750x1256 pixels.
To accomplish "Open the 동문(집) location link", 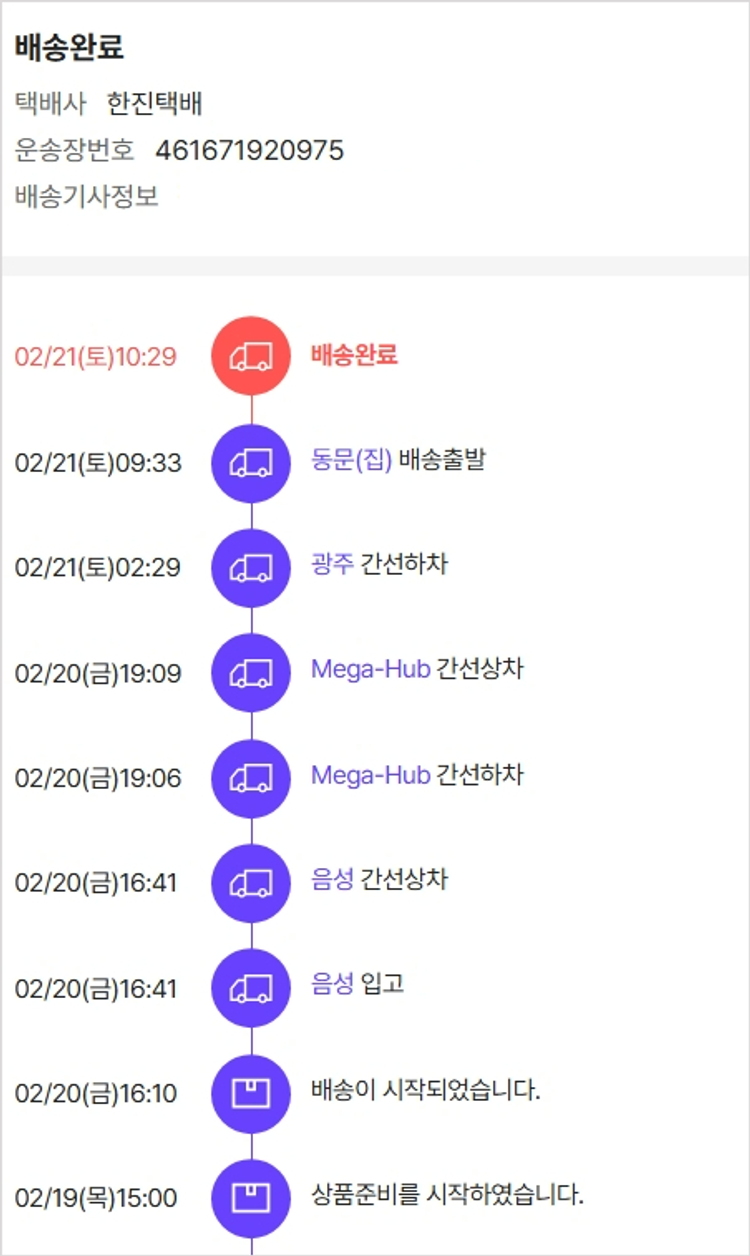I will click(351, 461).
